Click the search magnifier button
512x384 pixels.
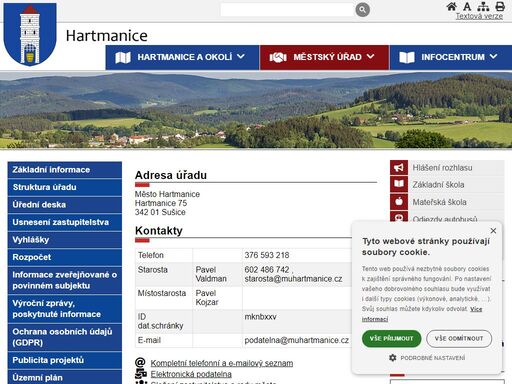[x=363, y=10]
